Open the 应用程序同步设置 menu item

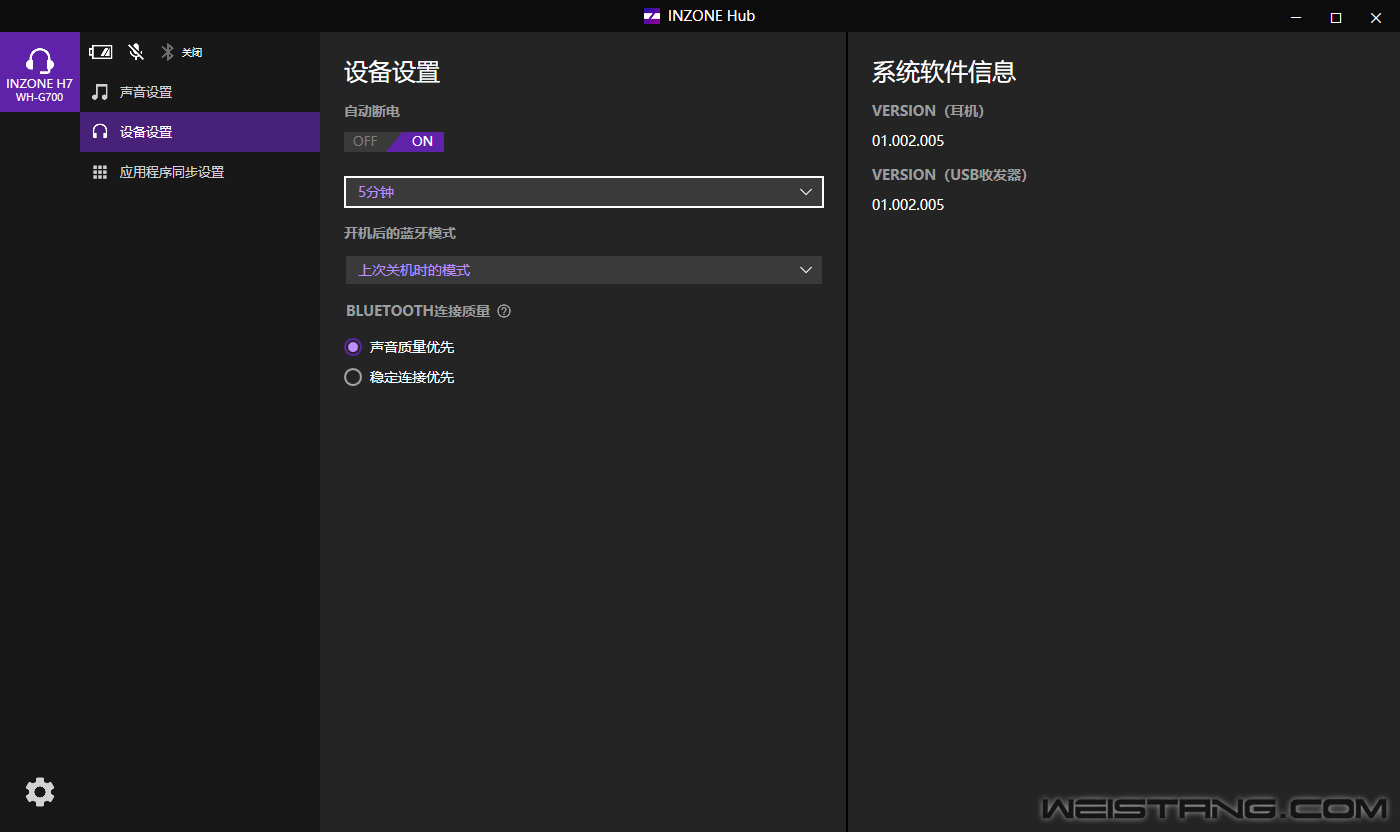click(200, 172)
